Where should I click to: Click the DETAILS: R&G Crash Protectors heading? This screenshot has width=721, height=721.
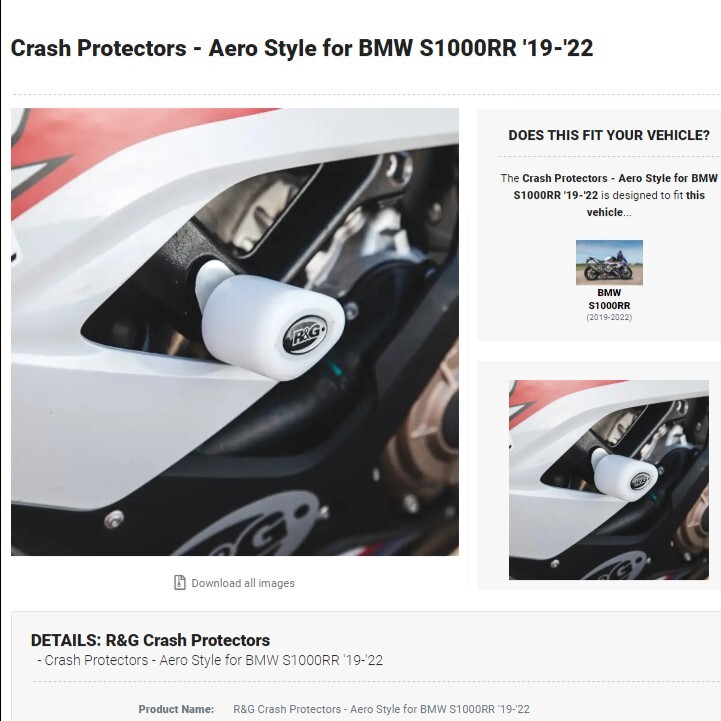coord(150,640)
